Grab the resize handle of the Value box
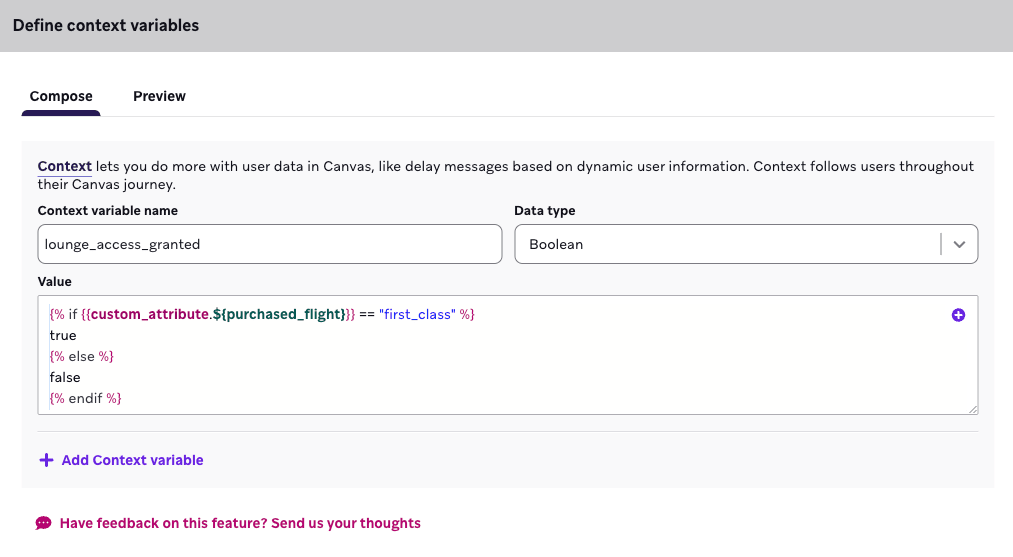Image resolution: width=1013 pixels, height=557 pixels. point(972,408)
